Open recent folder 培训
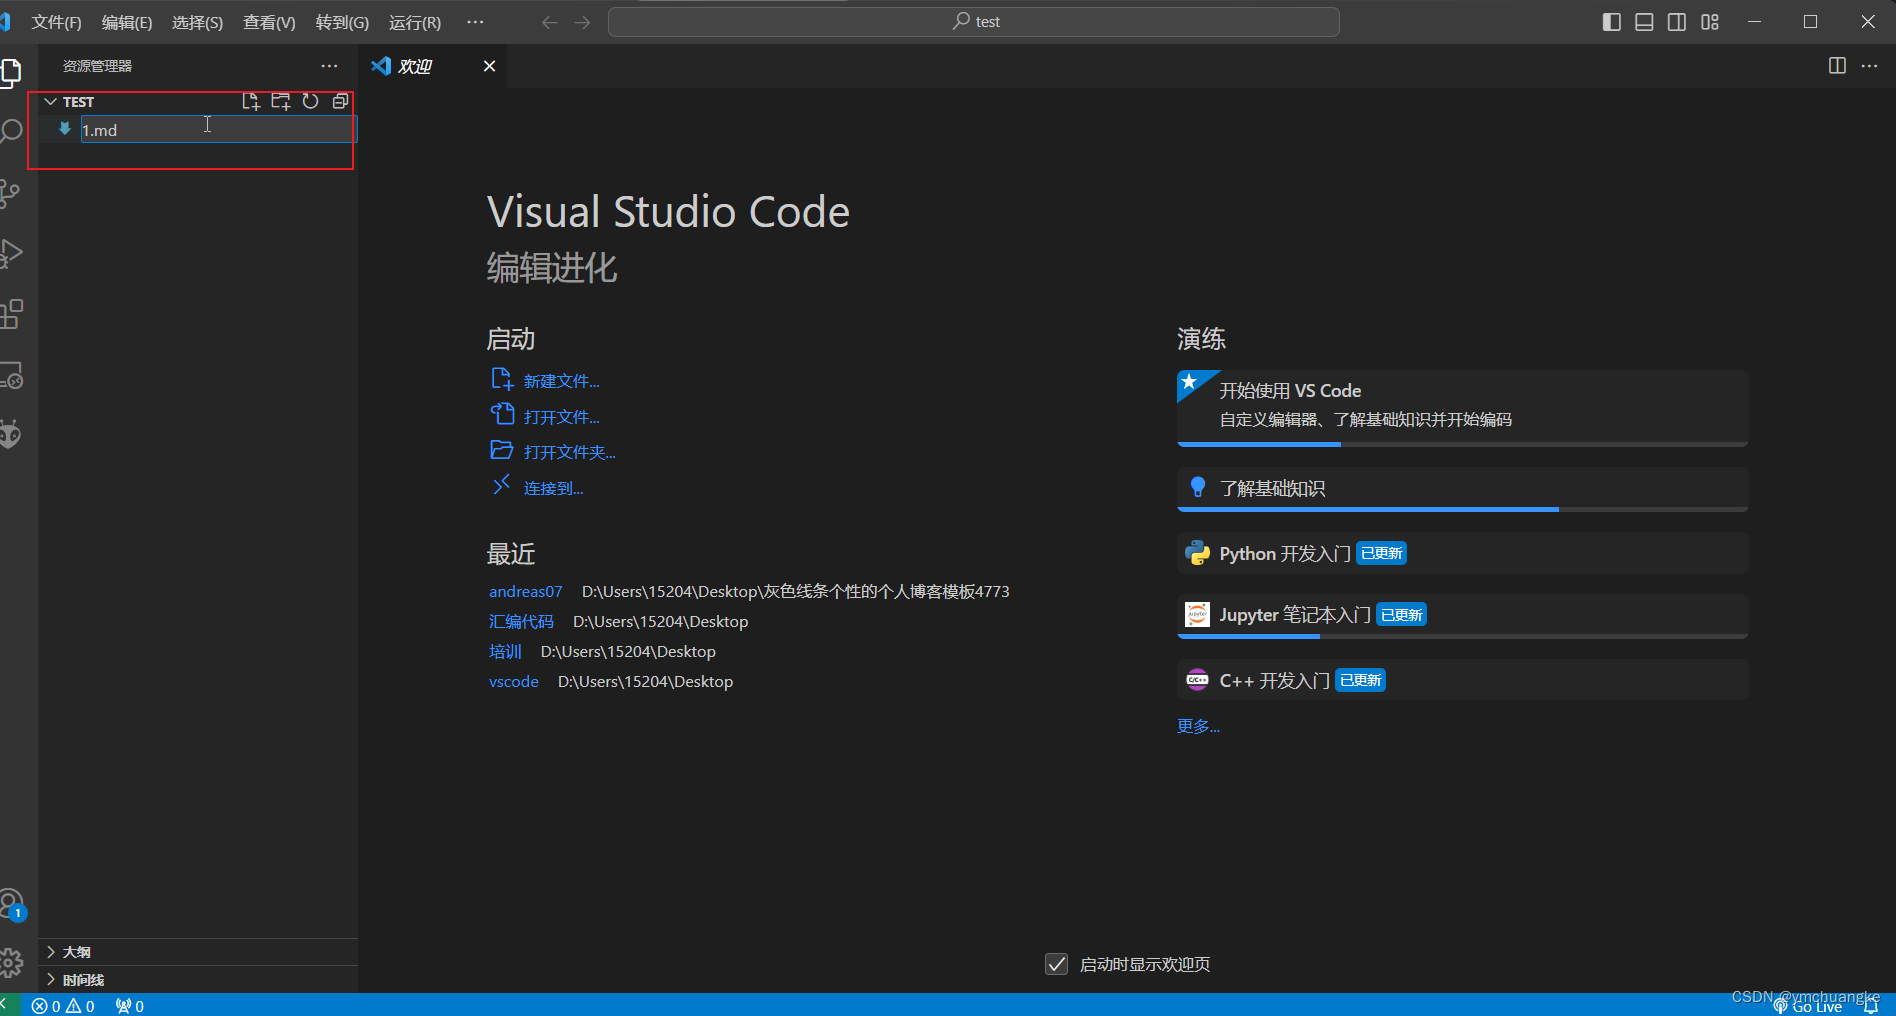This screenshot has height=1016, width=1896. coord(505,652)
